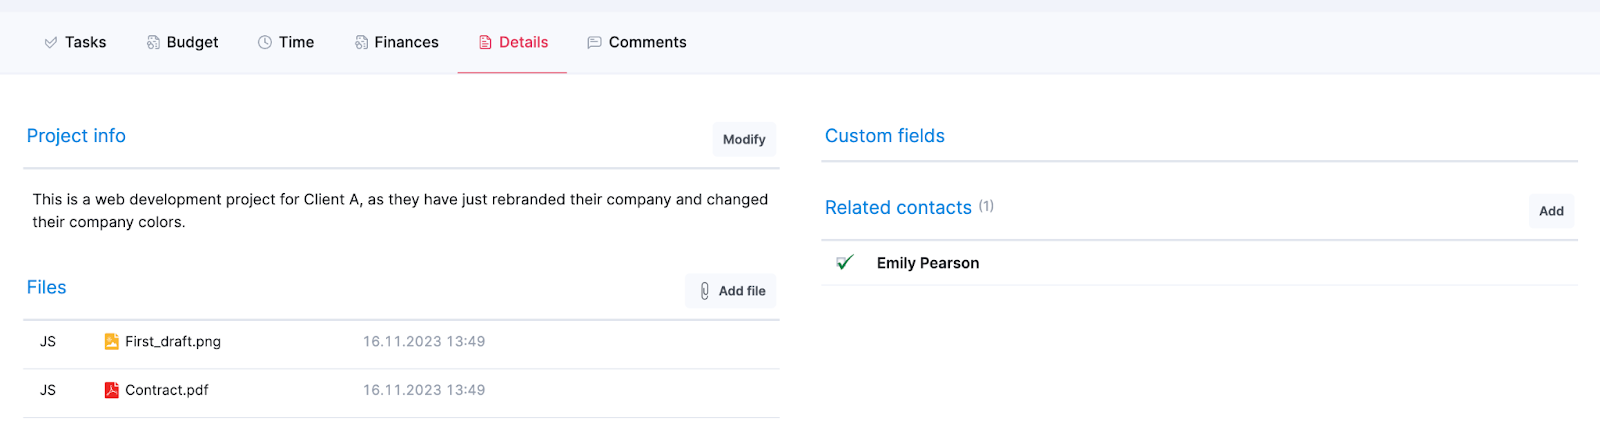Open the Contract.pdf file
The image size is (1600, 442).
167,390
